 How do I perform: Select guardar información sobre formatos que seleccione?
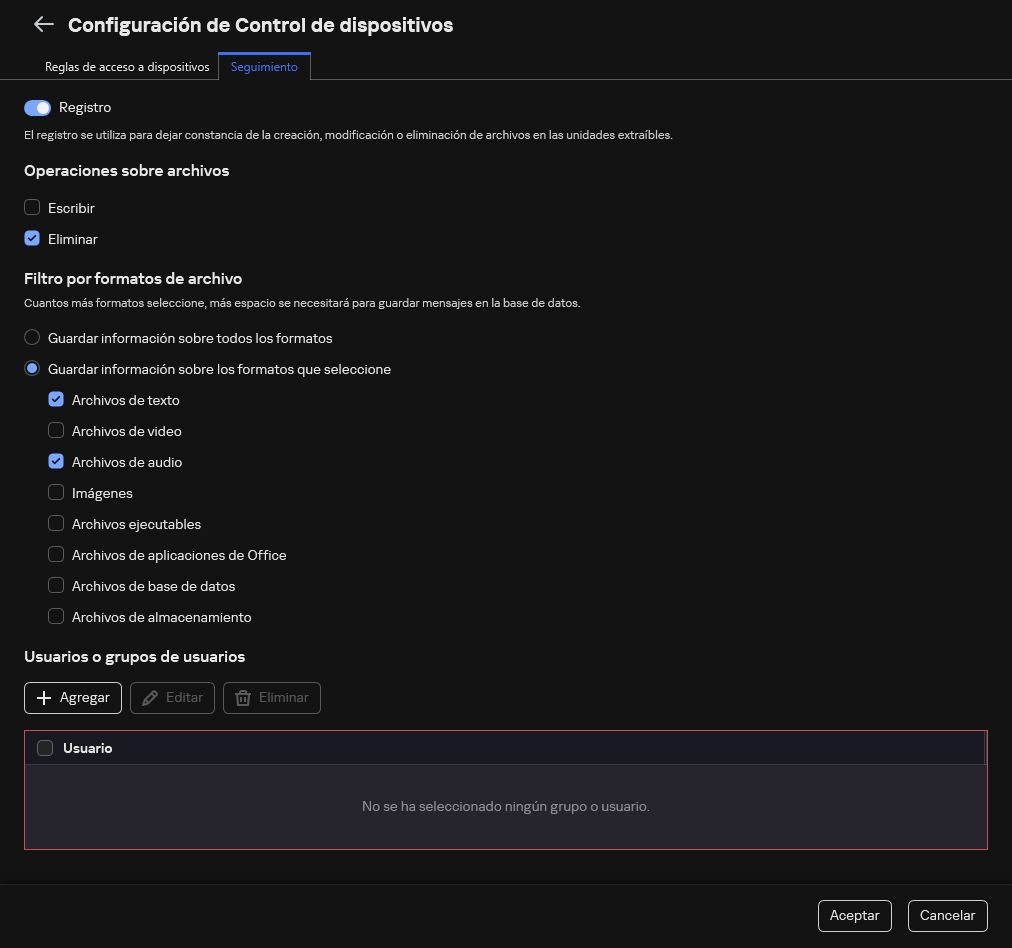point(31,368)
